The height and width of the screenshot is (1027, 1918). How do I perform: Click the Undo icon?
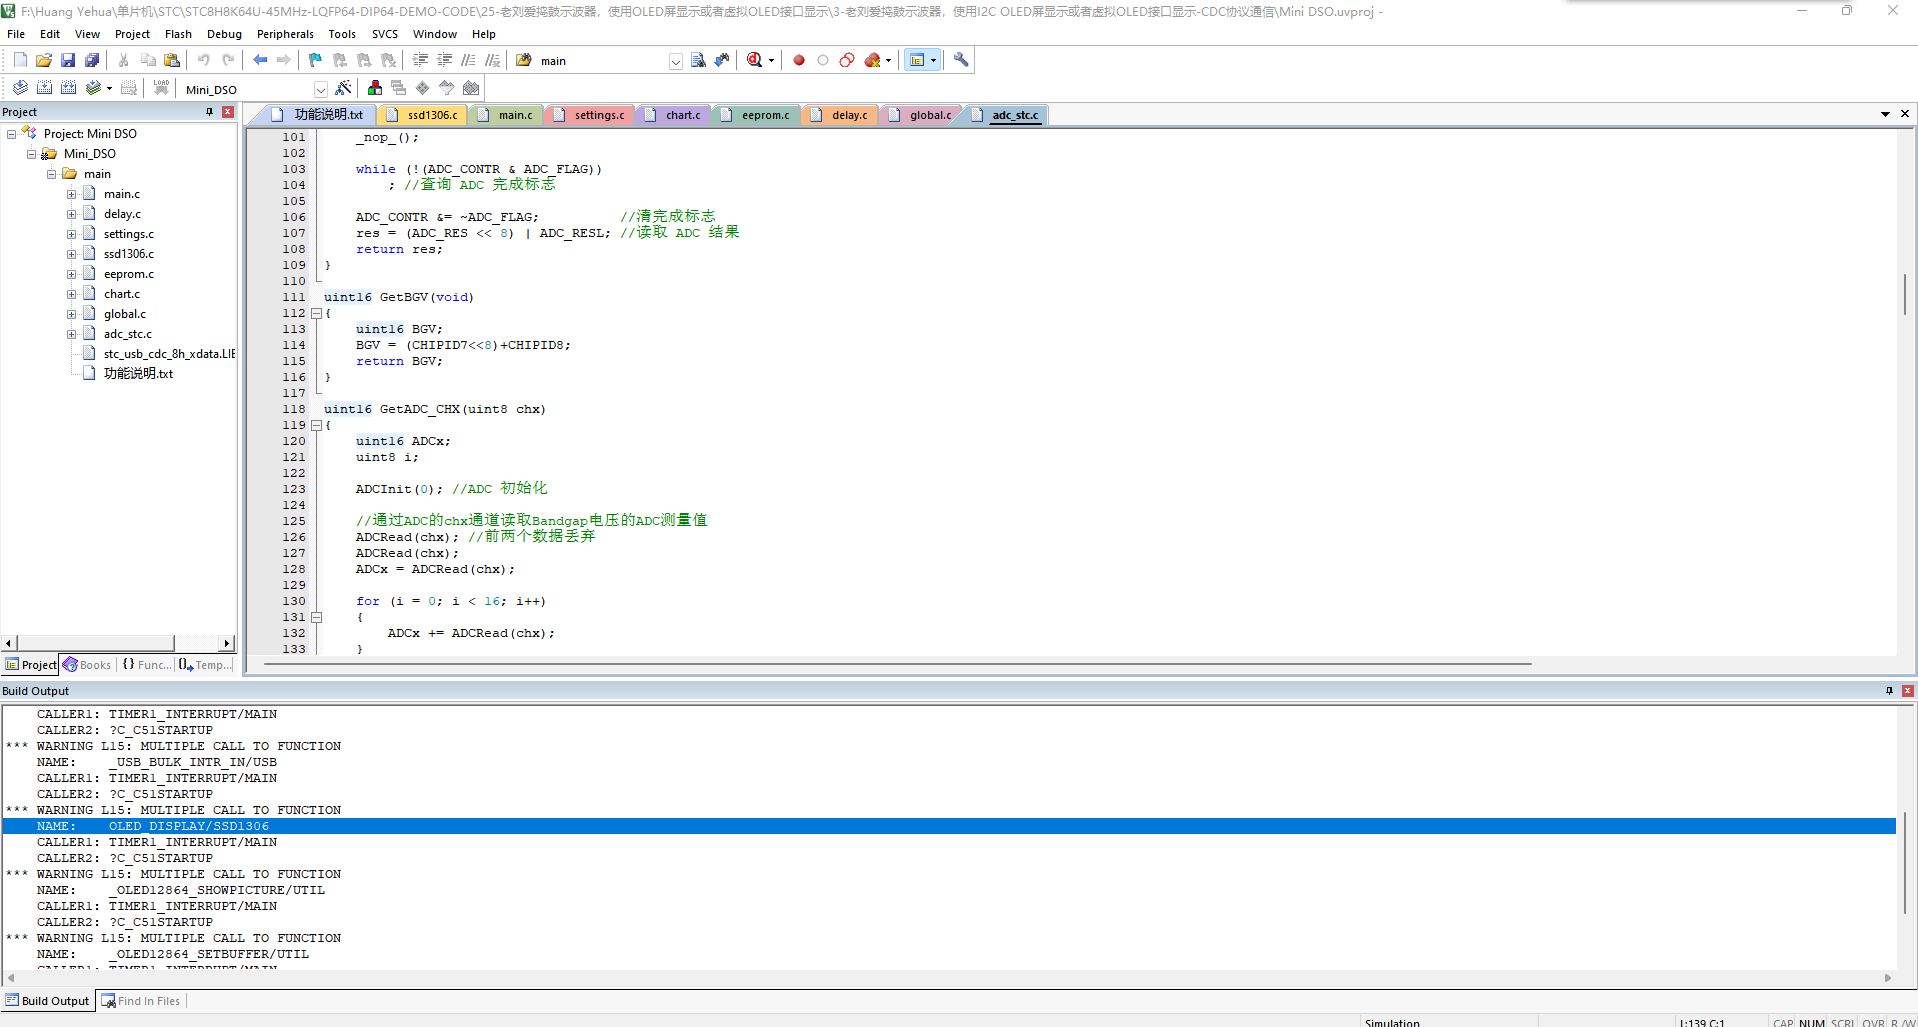point(203,61)
